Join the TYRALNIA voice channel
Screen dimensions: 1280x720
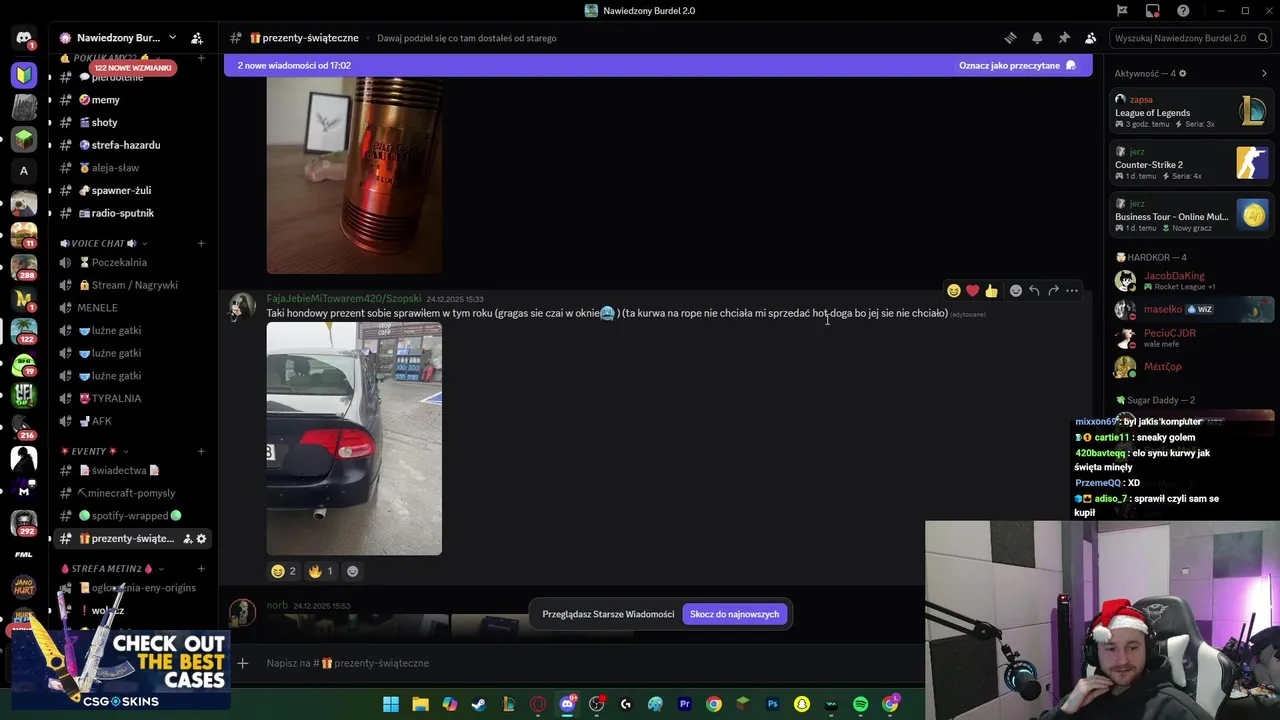pos(132,398)
